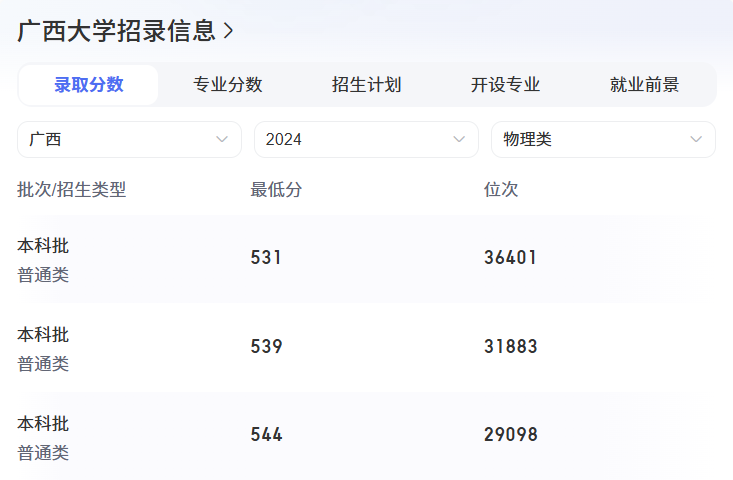
Task: Go to the 开设专业 tab
Action: click(505, 85)
